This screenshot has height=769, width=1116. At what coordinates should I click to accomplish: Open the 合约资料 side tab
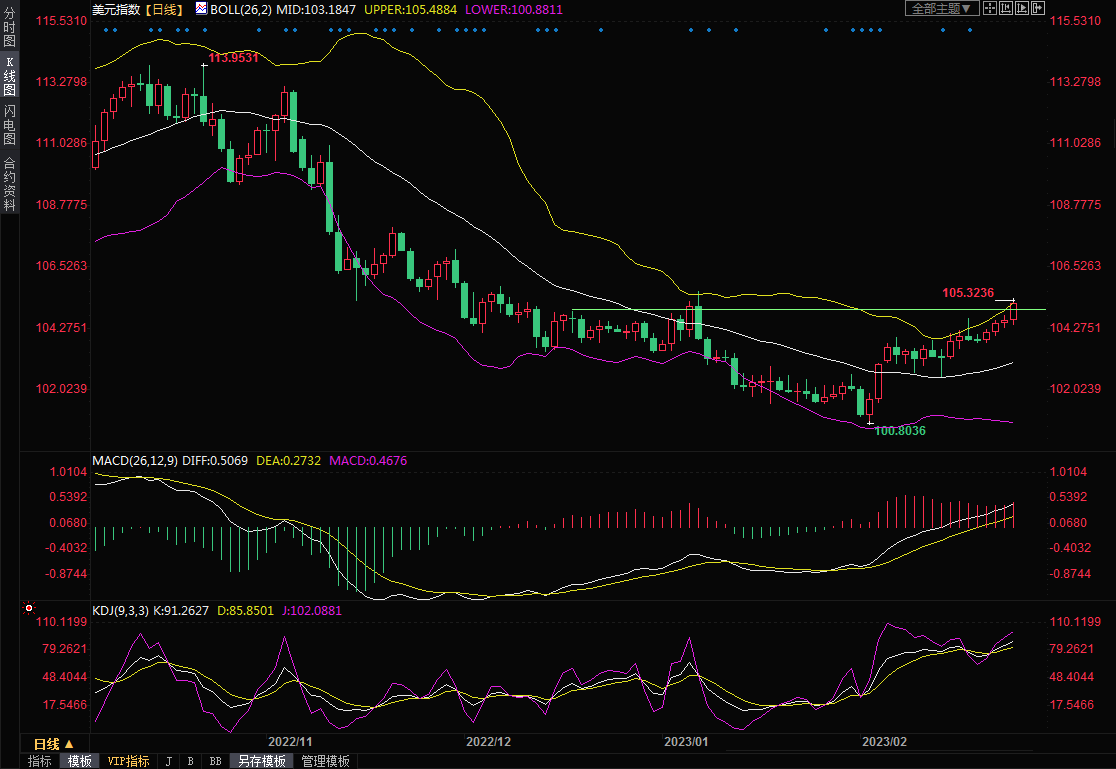(x=9, y=184)
